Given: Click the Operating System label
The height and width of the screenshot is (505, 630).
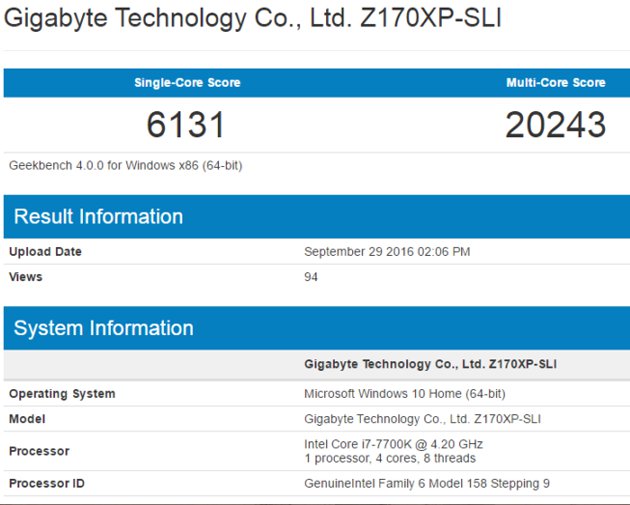Looking at the screenshot, I should pos(62,394).
